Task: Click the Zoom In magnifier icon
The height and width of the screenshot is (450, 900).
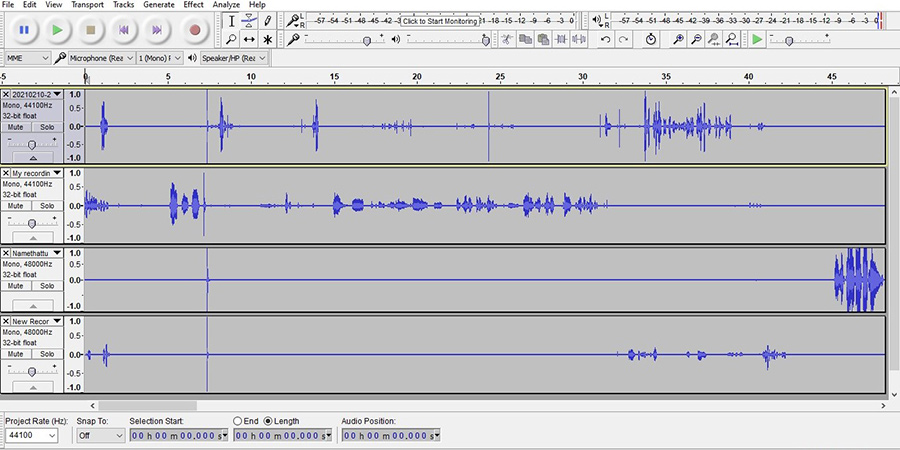Action: 678,40
